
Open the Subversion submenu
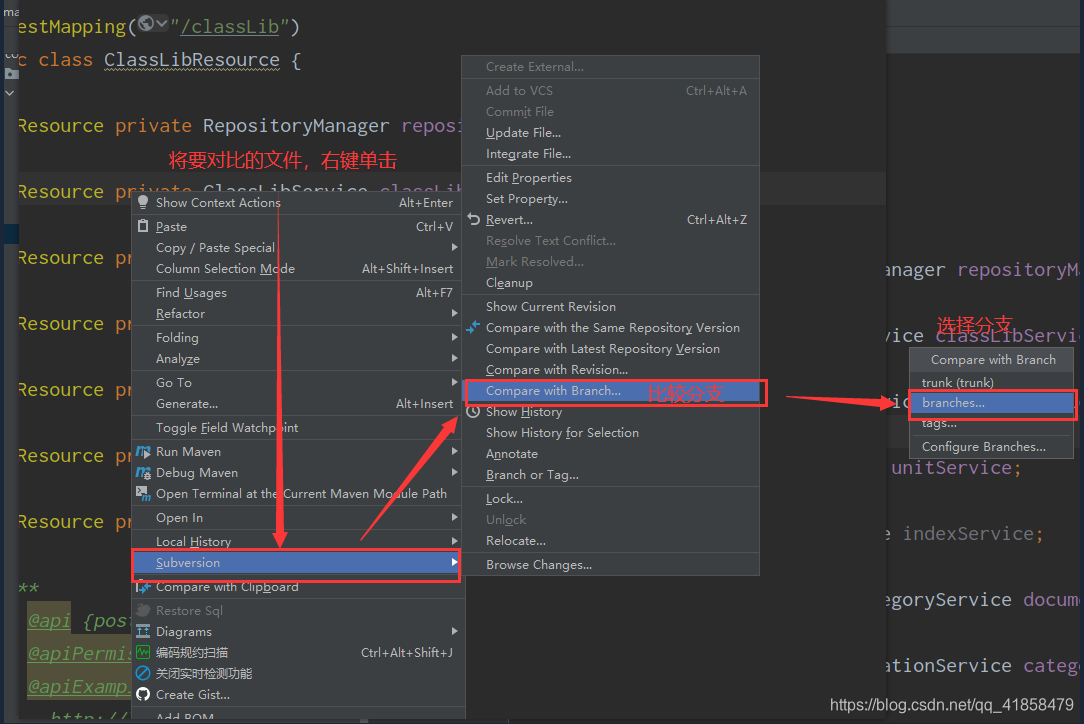[297, 563]
